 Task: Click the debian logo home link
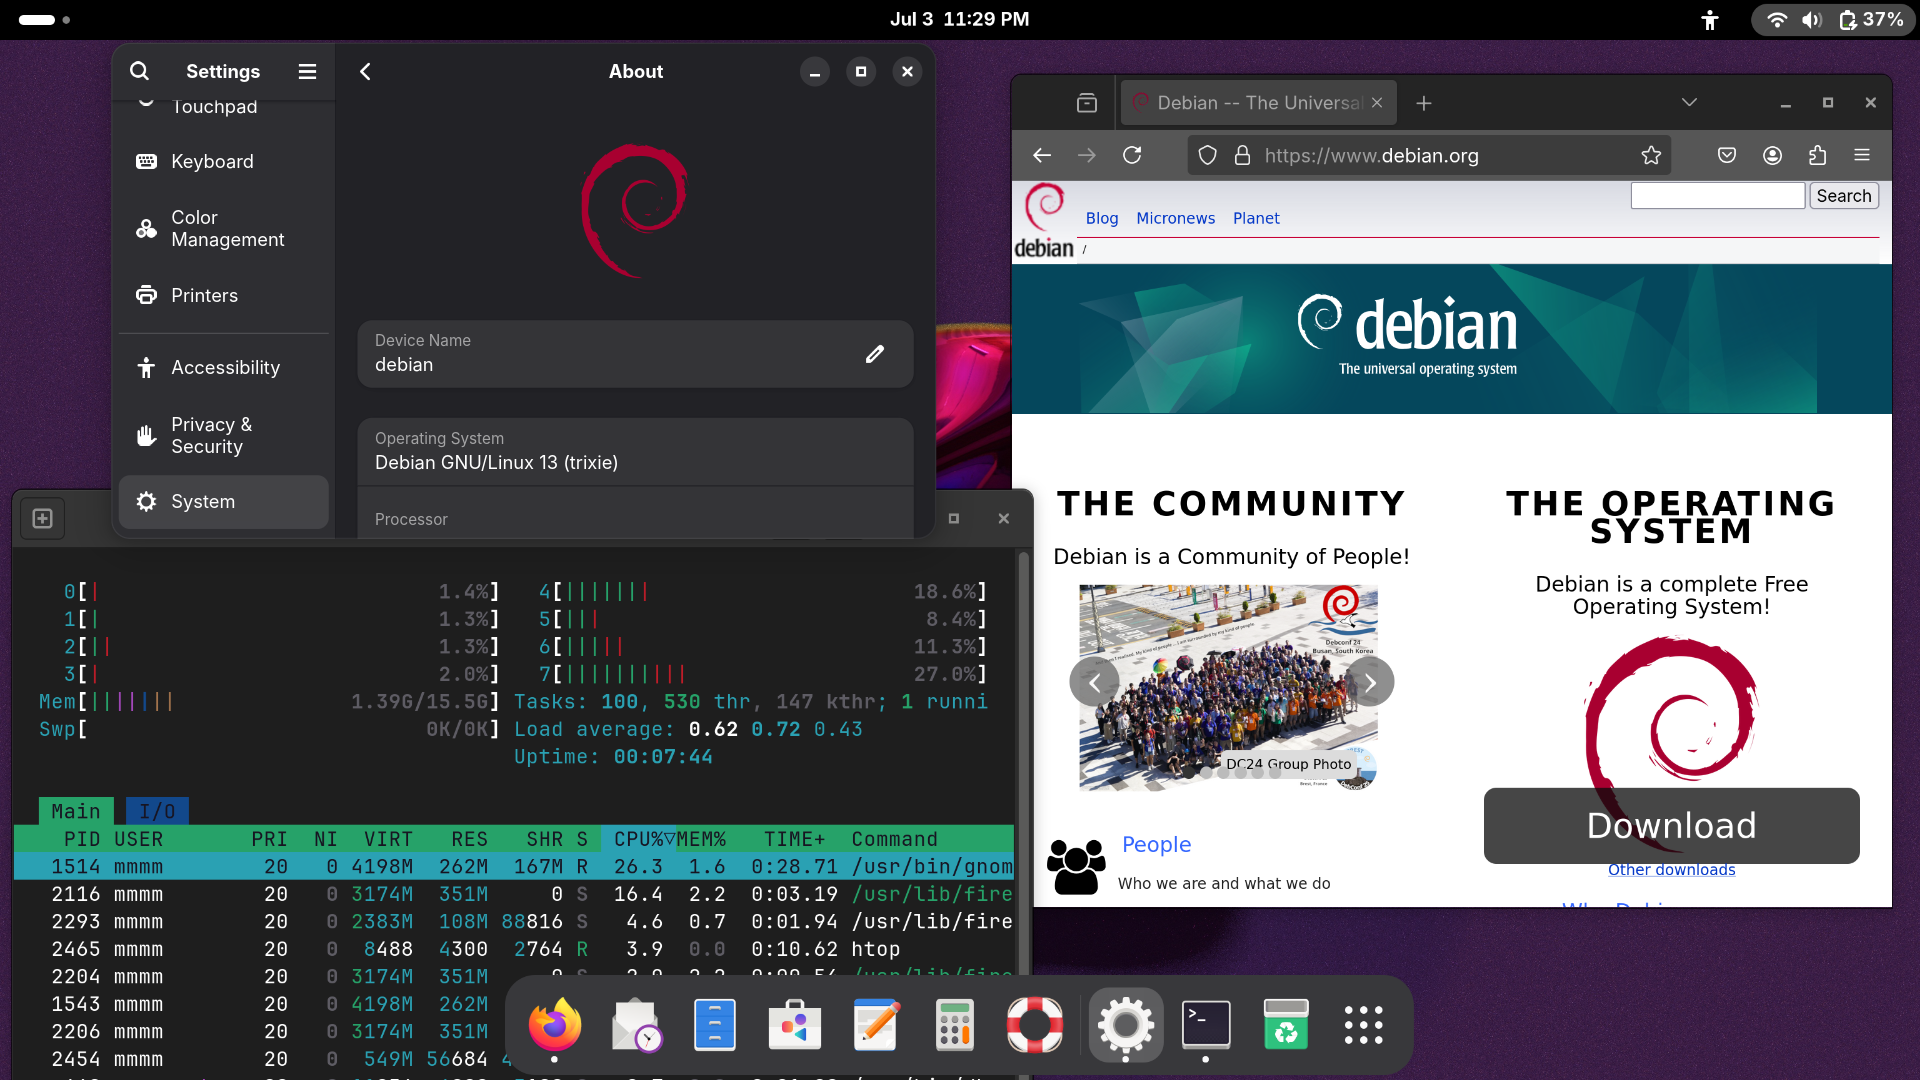[x=1044, y=221]
